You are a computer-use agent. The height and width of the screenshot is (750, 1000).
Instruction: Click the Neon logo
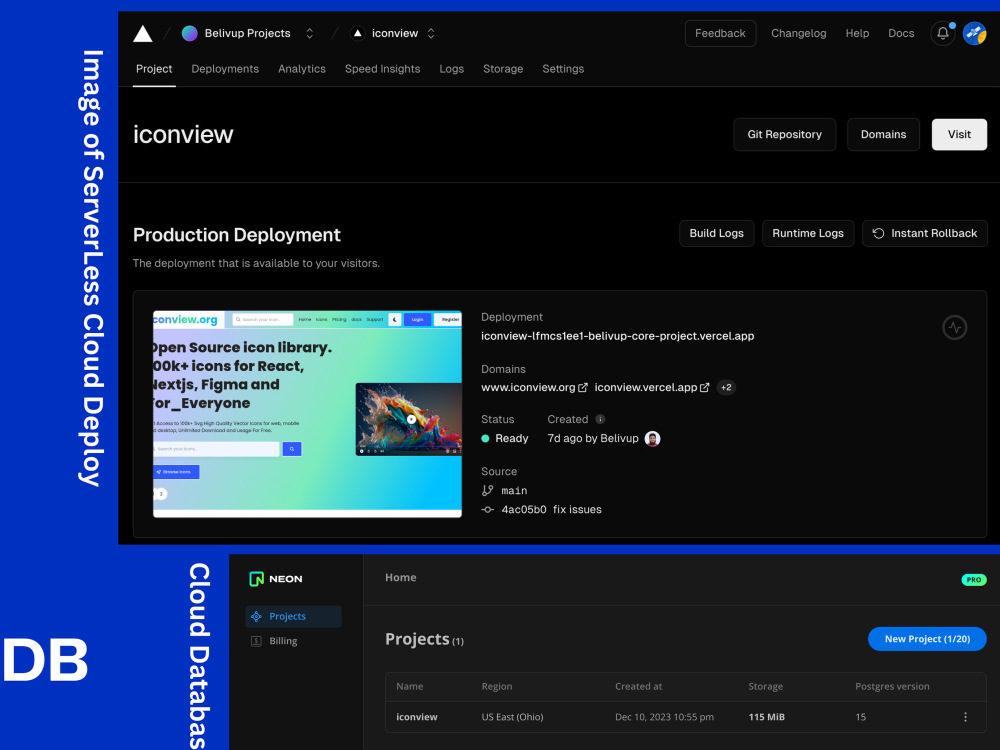click(276, 578)
